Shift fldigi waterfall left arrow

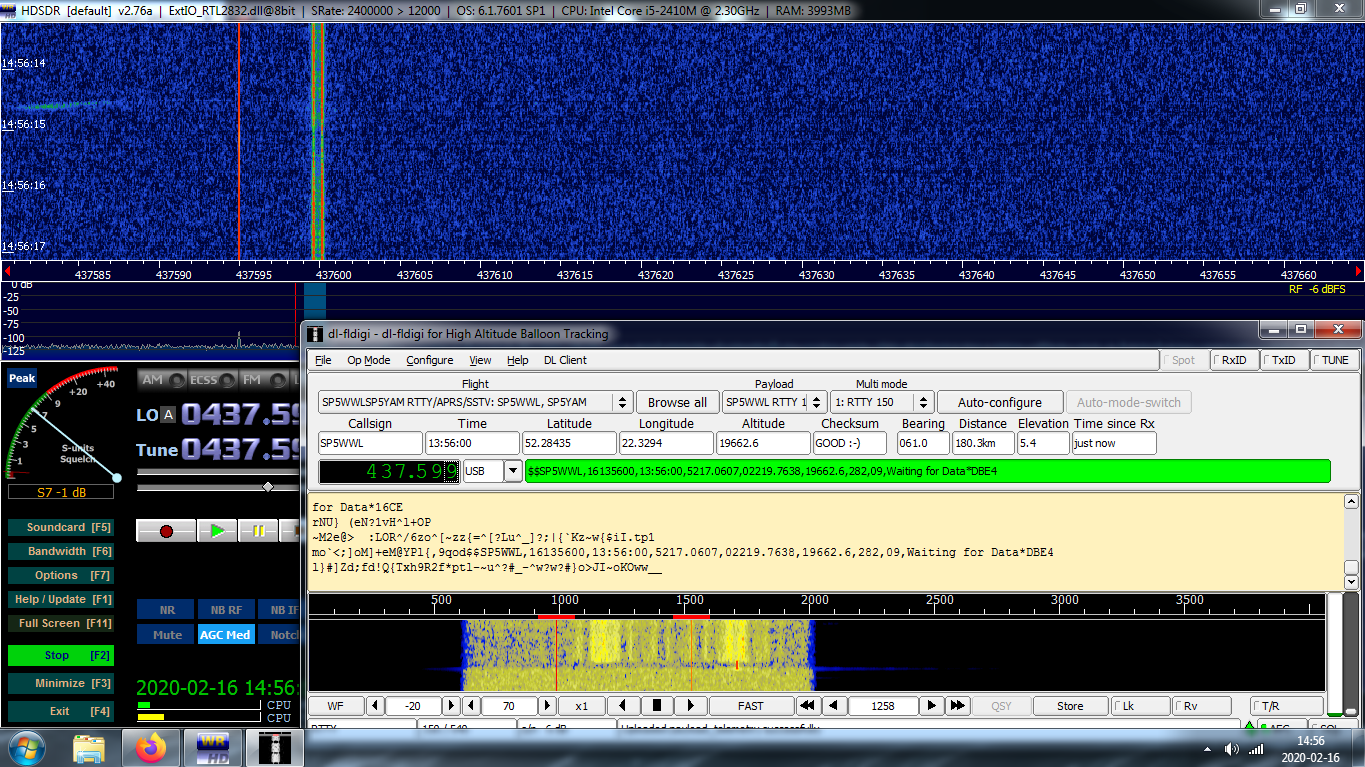(624, 706)
